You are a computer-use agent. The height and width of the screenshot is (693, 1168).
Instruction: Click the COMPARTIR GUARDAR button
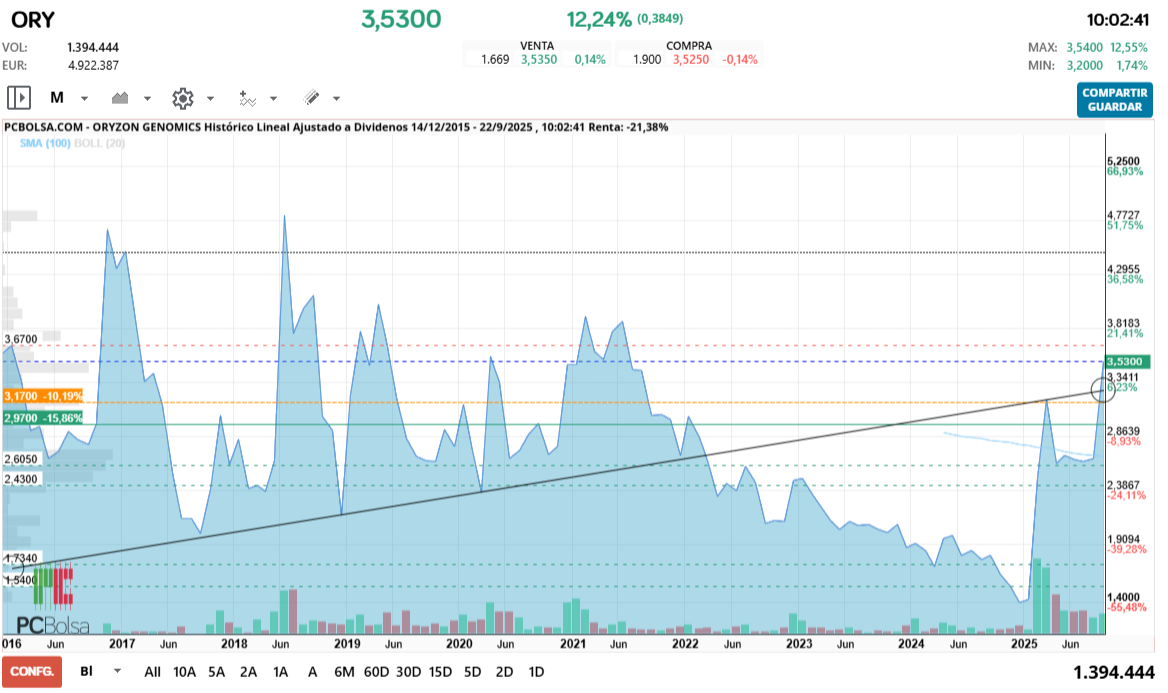pyautogui.click(x=1114, y=99)
